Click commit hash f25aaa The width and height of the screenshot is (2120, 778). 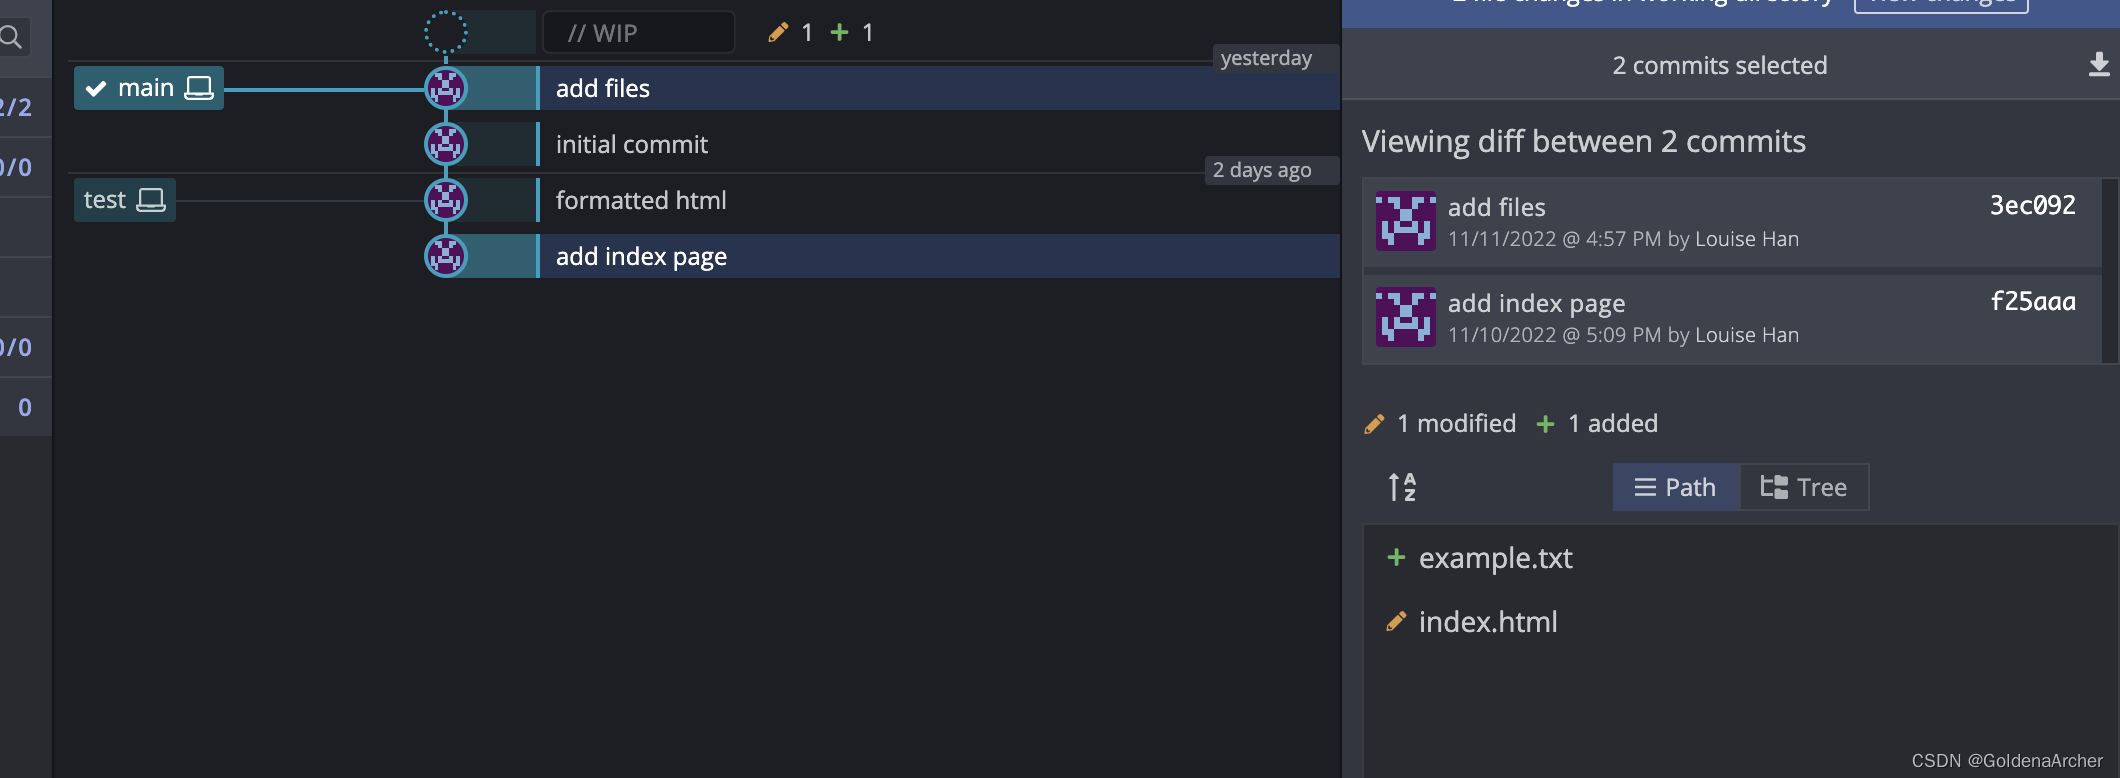coord(2032,301)
